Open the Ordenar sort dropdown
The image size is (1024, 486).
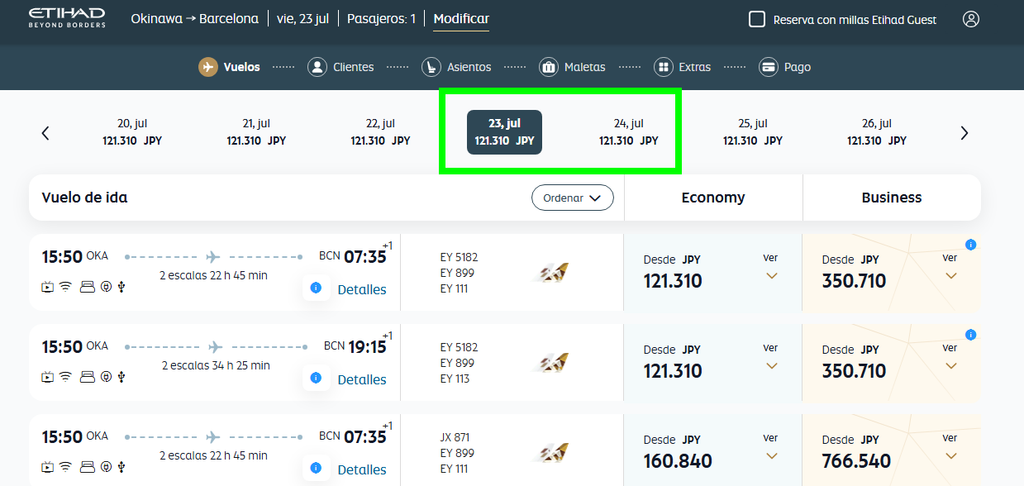pos(572,198)
